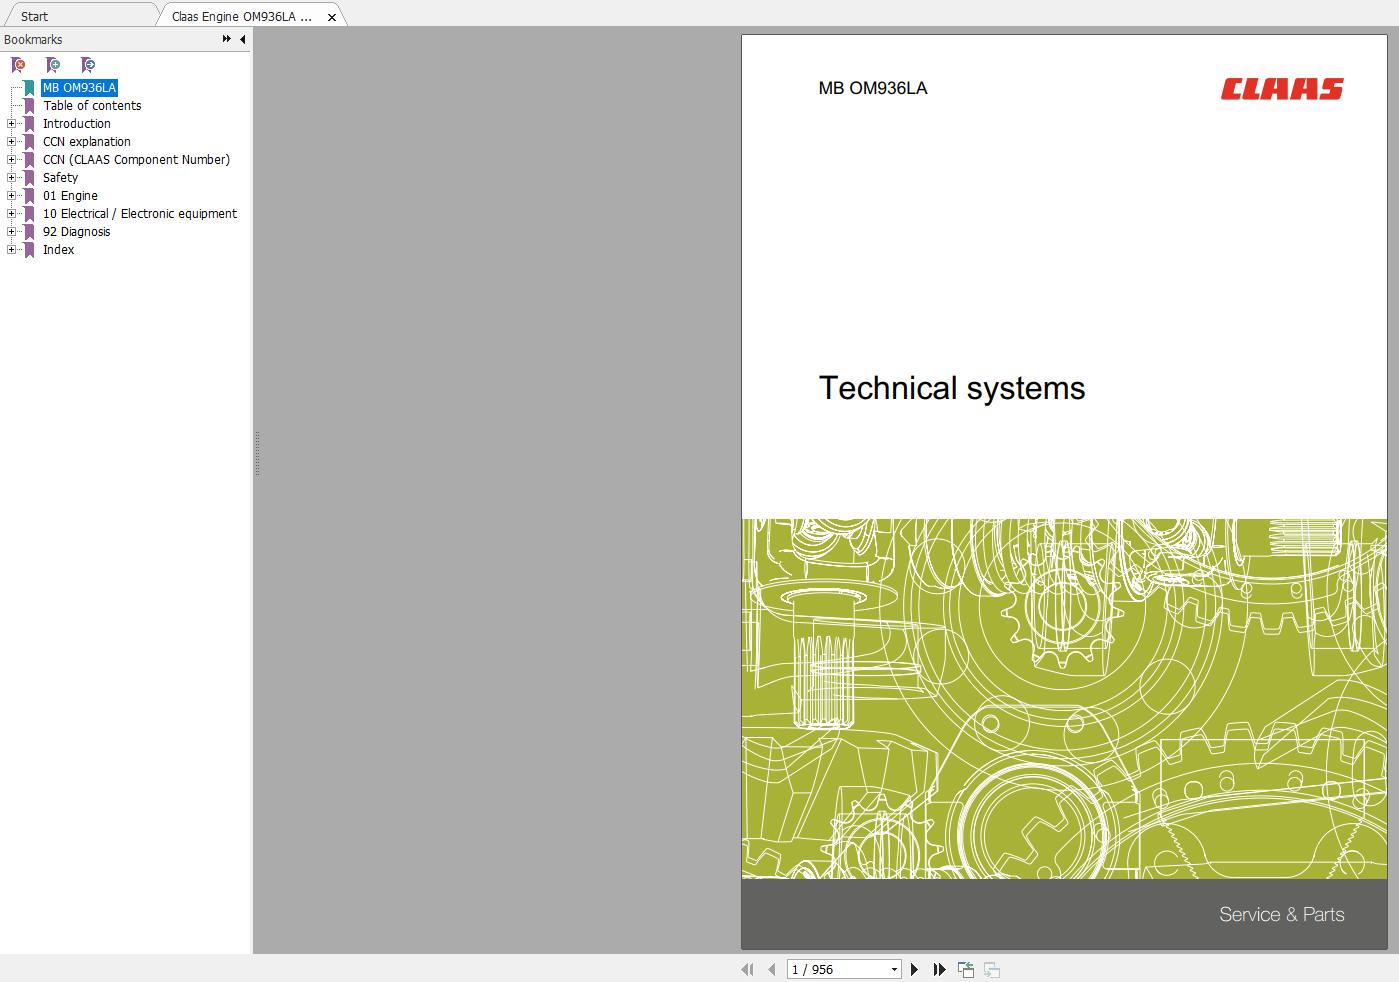
Task: Go to the previous page
Action: coord(771,969)
